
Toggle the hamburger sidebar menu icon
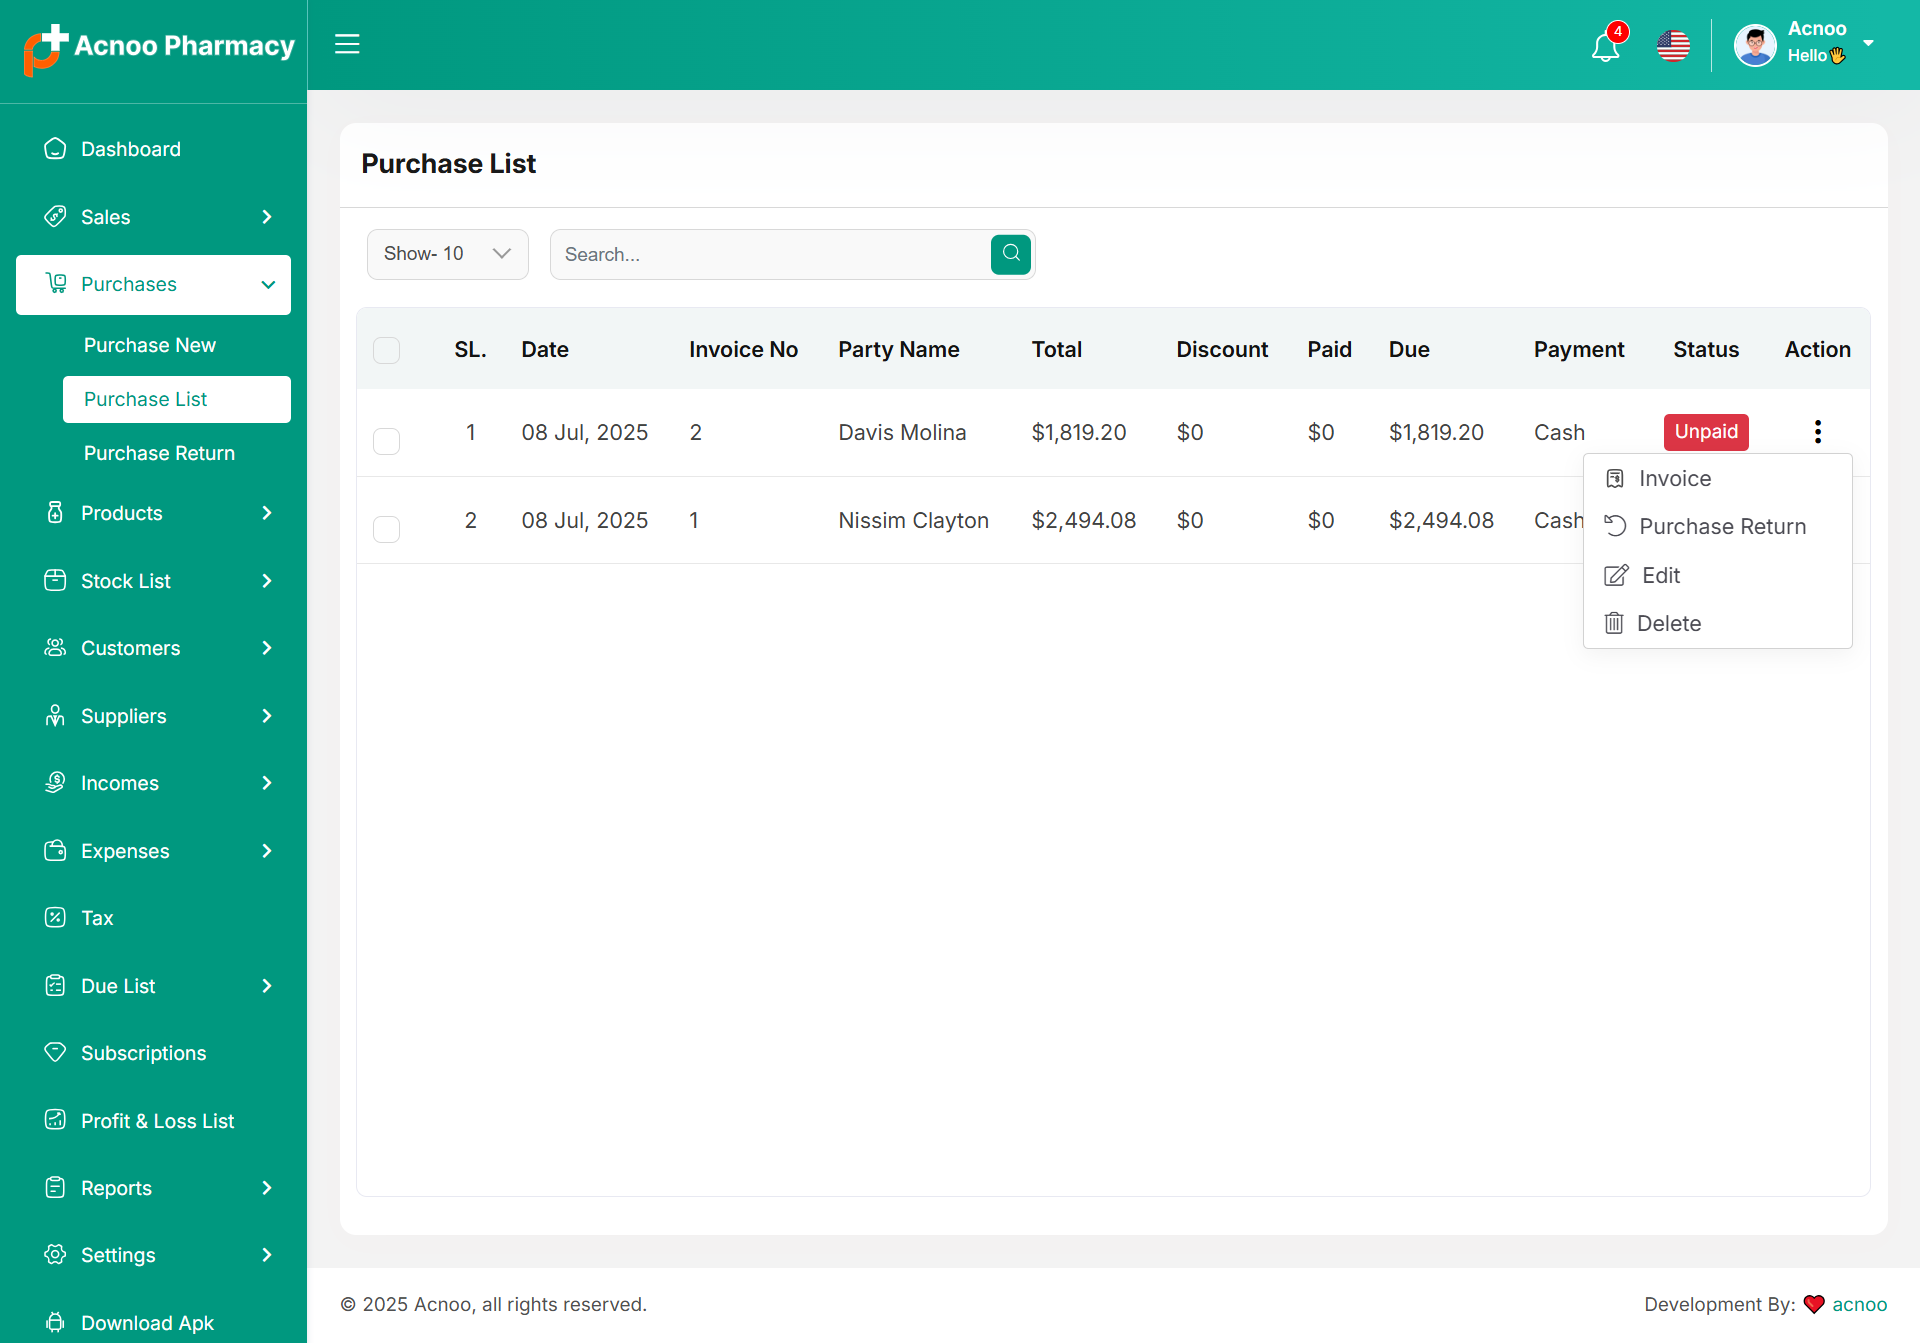(347, 44)
